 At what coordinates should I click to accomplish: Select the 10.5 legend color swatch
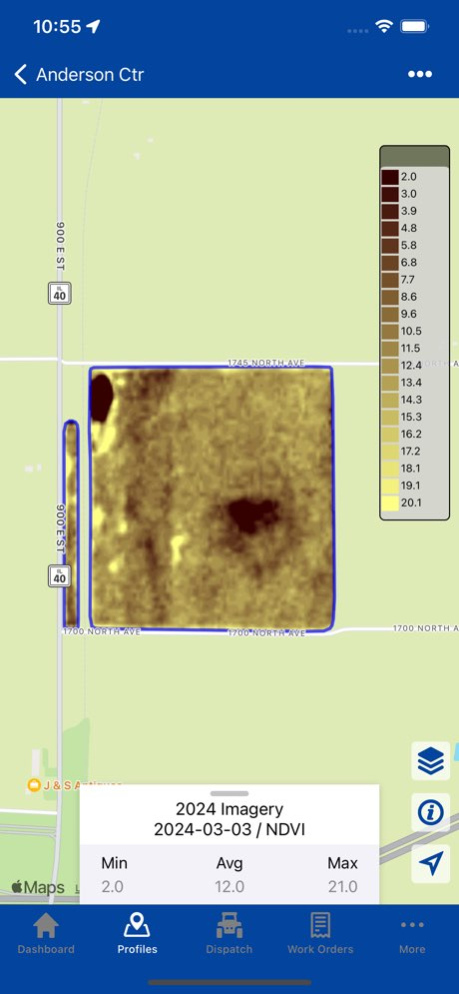pos(391,331)
